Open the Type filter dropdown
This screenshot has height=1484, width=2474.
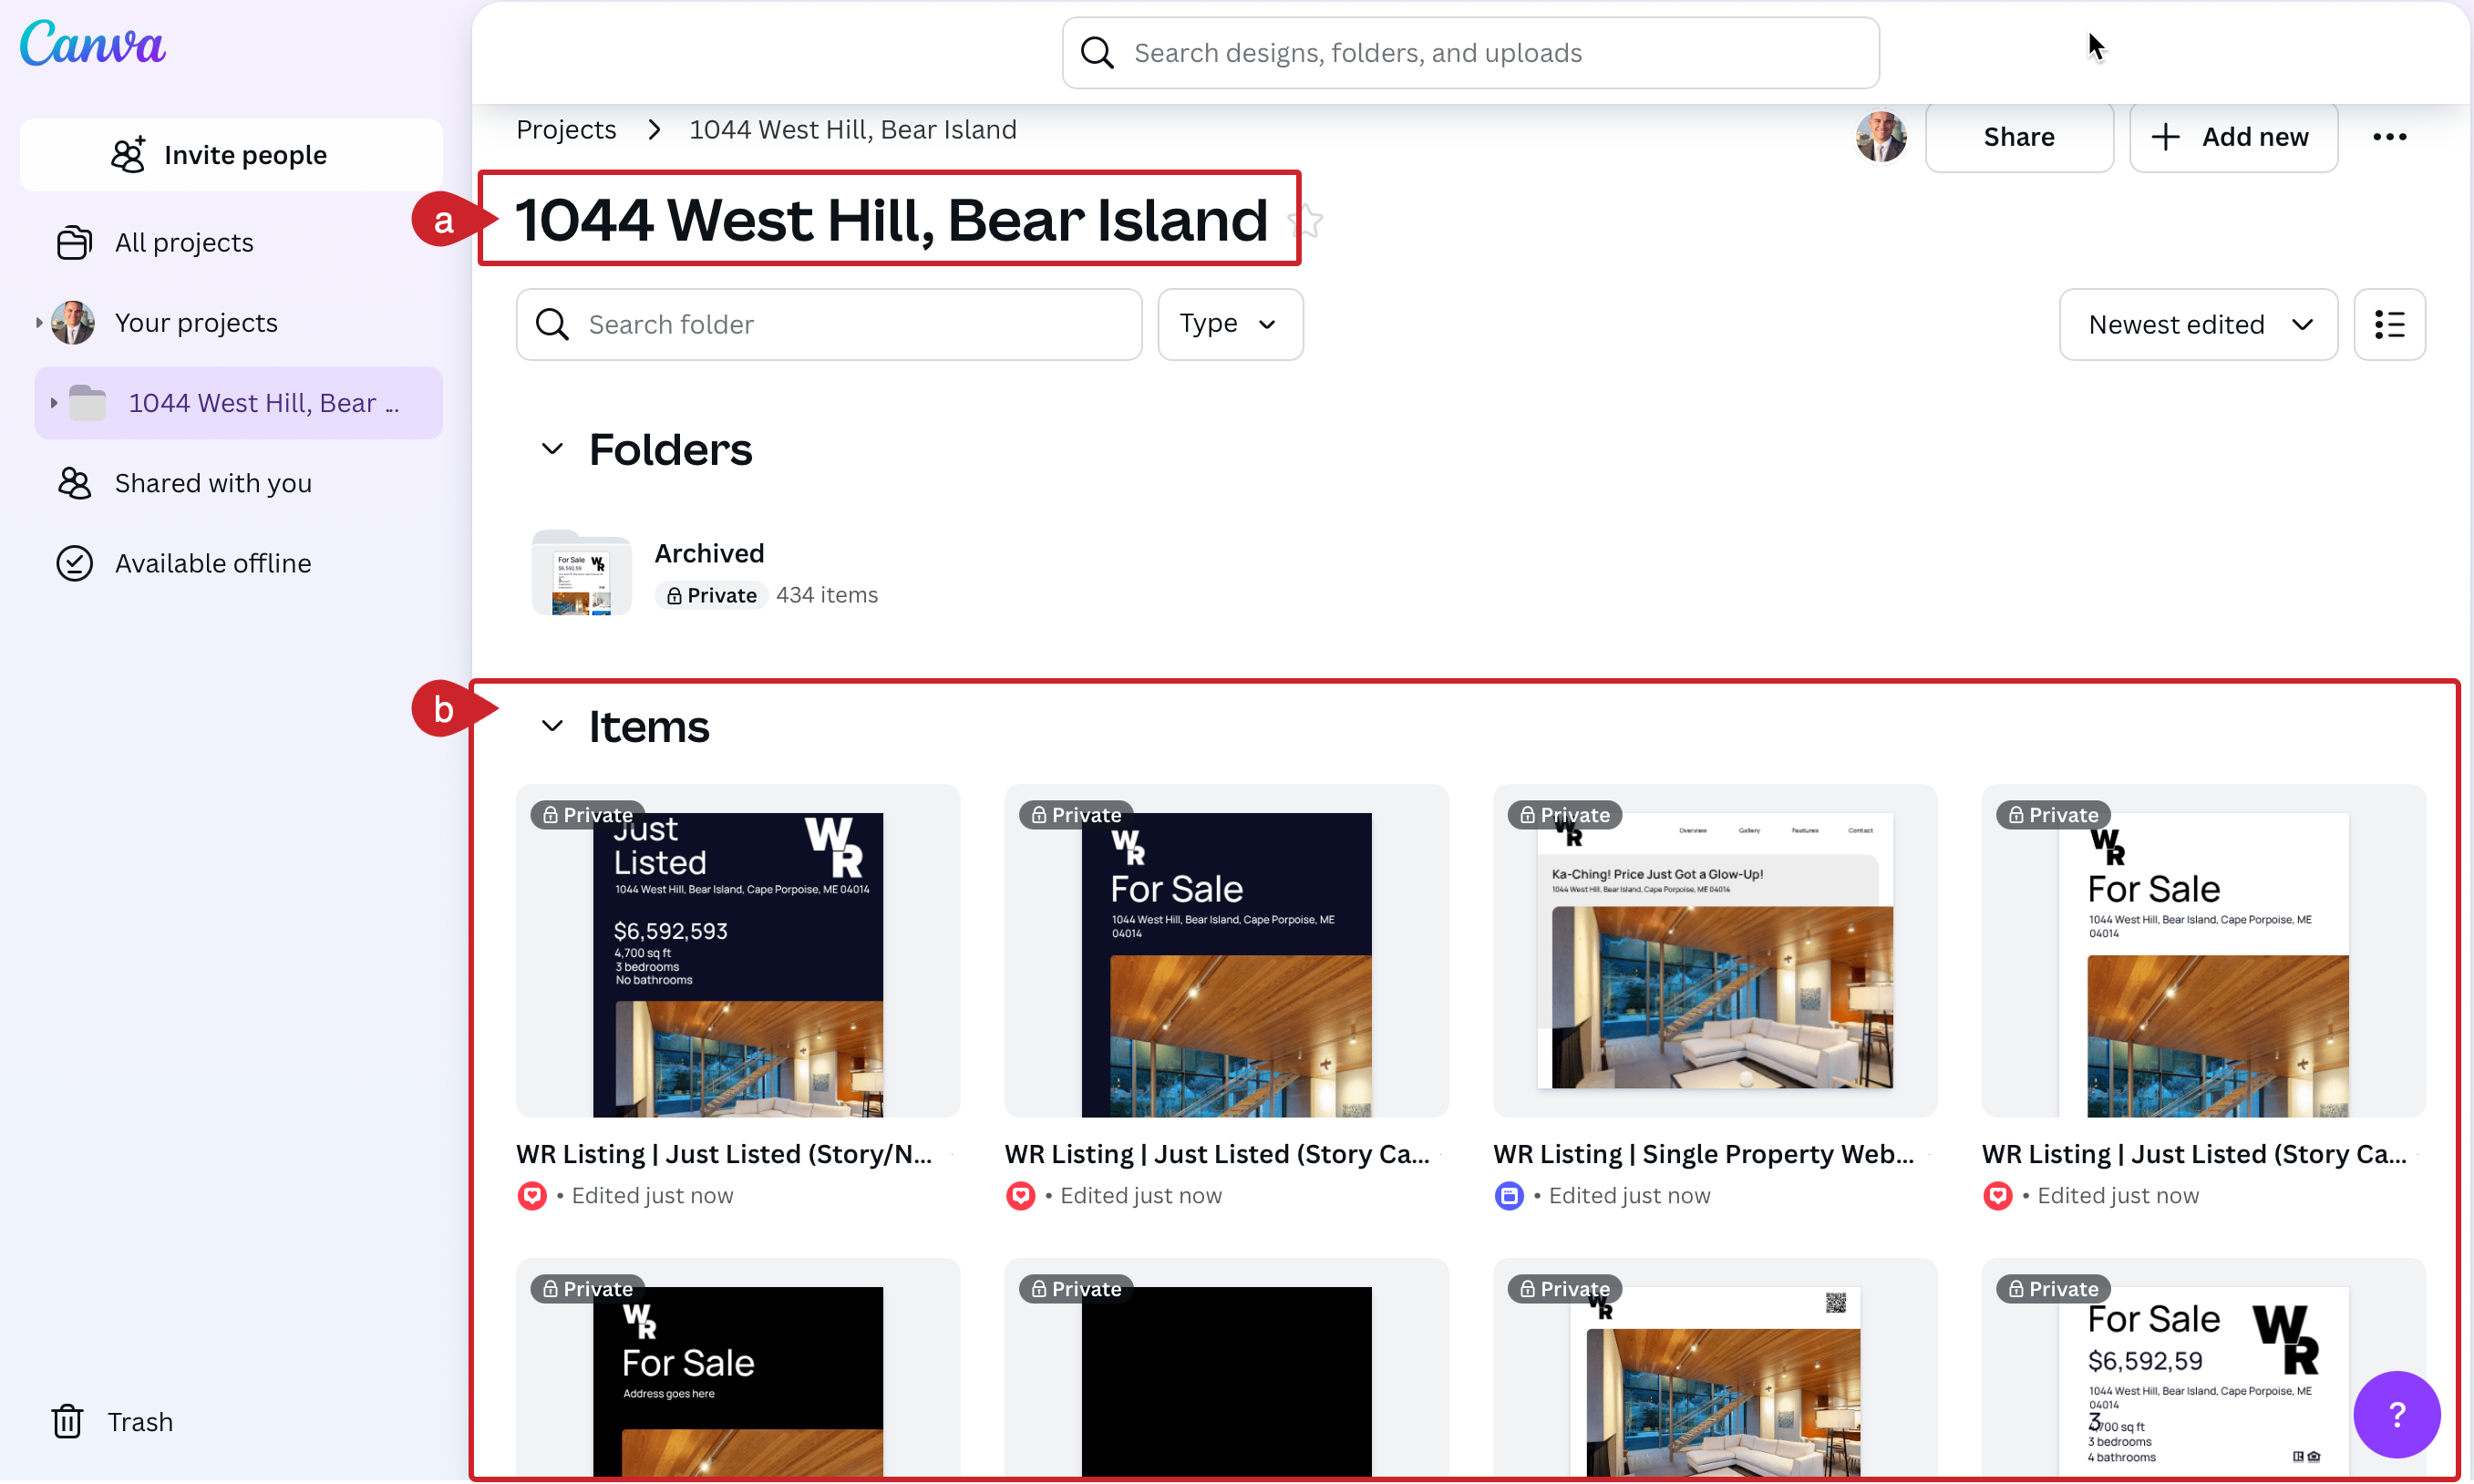click(x=1230, y=324)
